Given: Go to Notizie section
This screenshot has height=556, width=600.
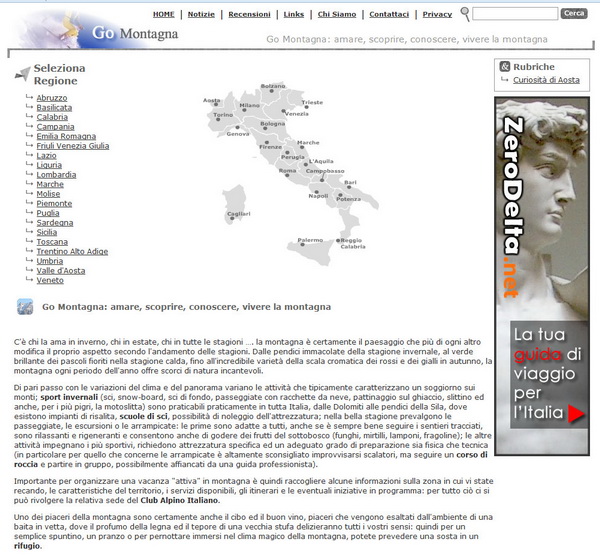Looking at the screenshot, I should (x=201, y=14).
